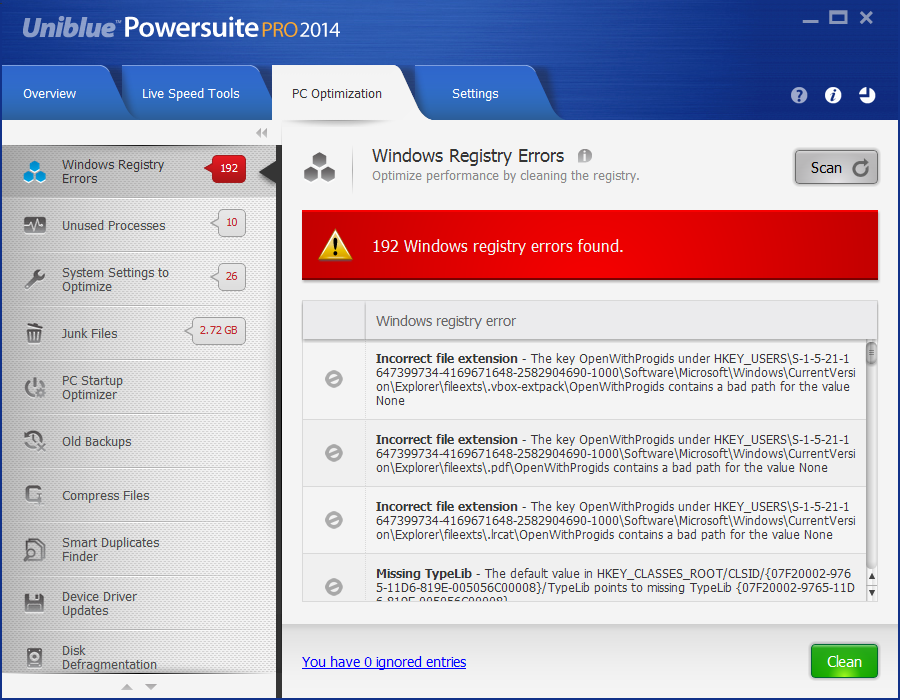Open Smart Duplicates Finder in the sidebar
The image size is (900, 700).
tap(139, 549)
